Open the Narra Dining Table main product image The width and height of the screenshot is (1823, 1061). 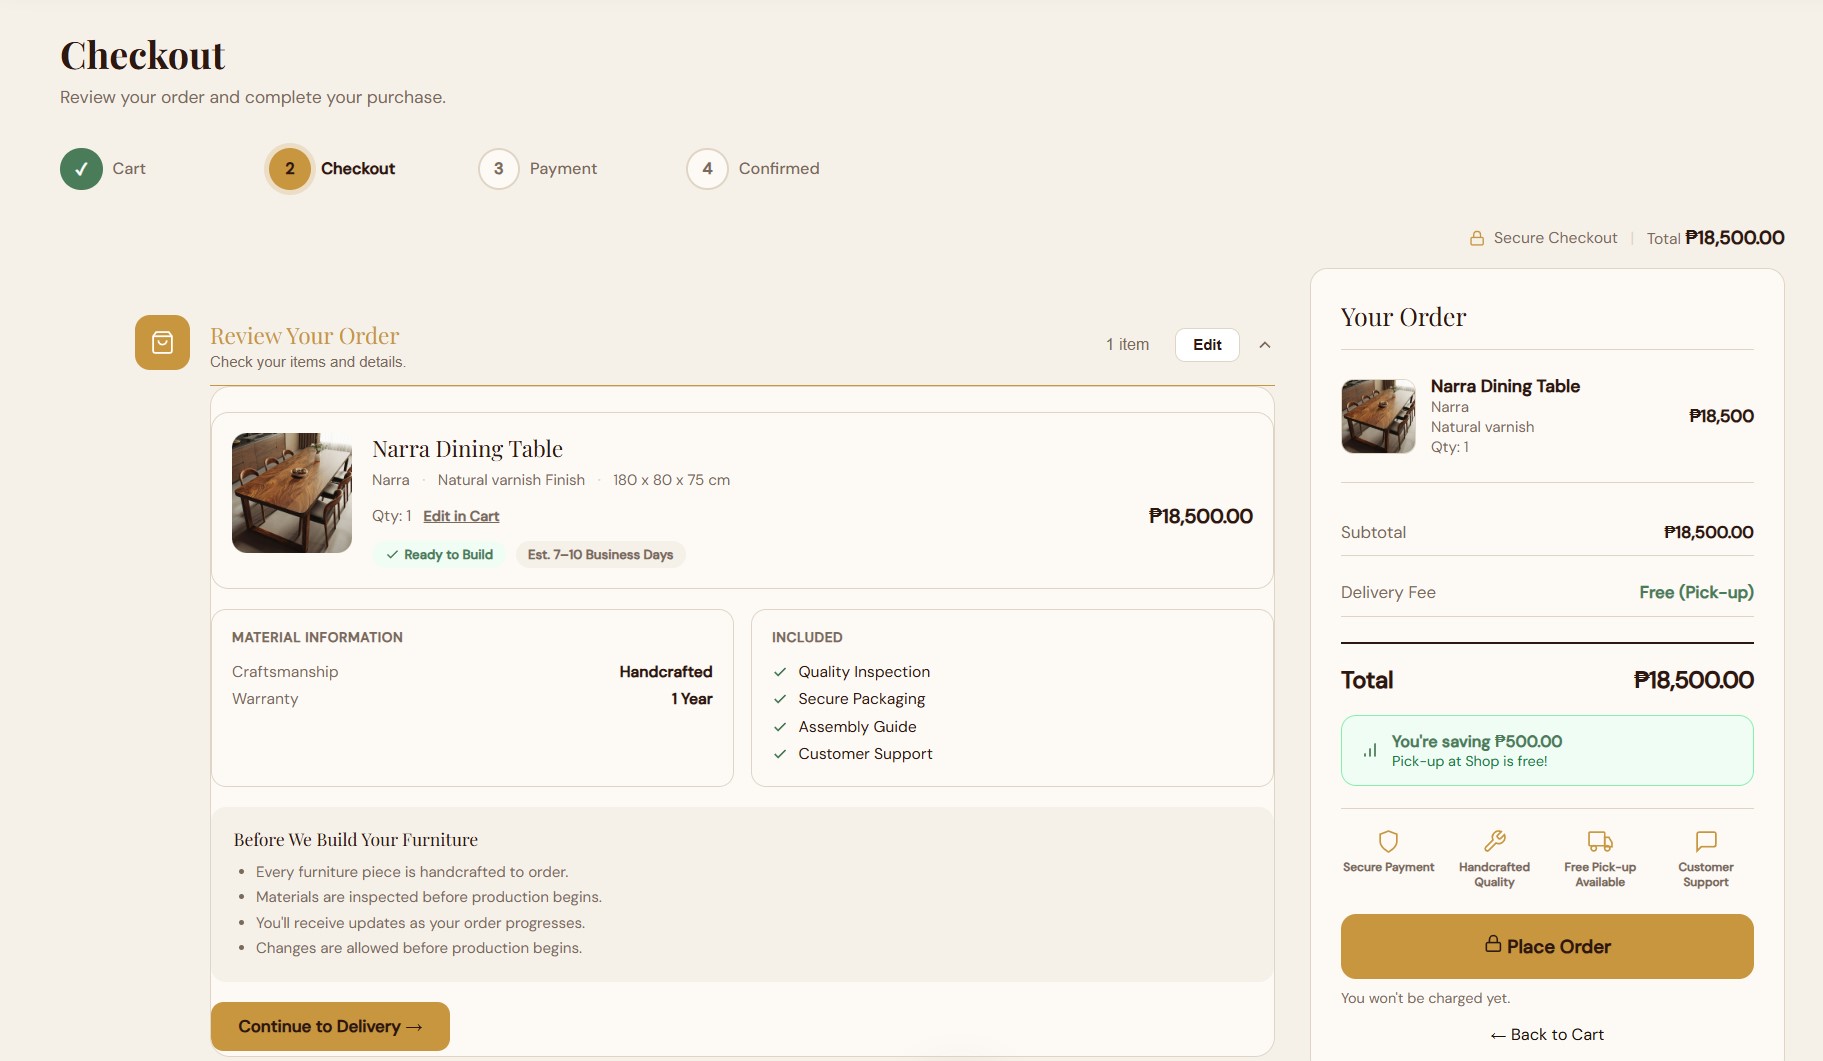(x=292, y=493)
